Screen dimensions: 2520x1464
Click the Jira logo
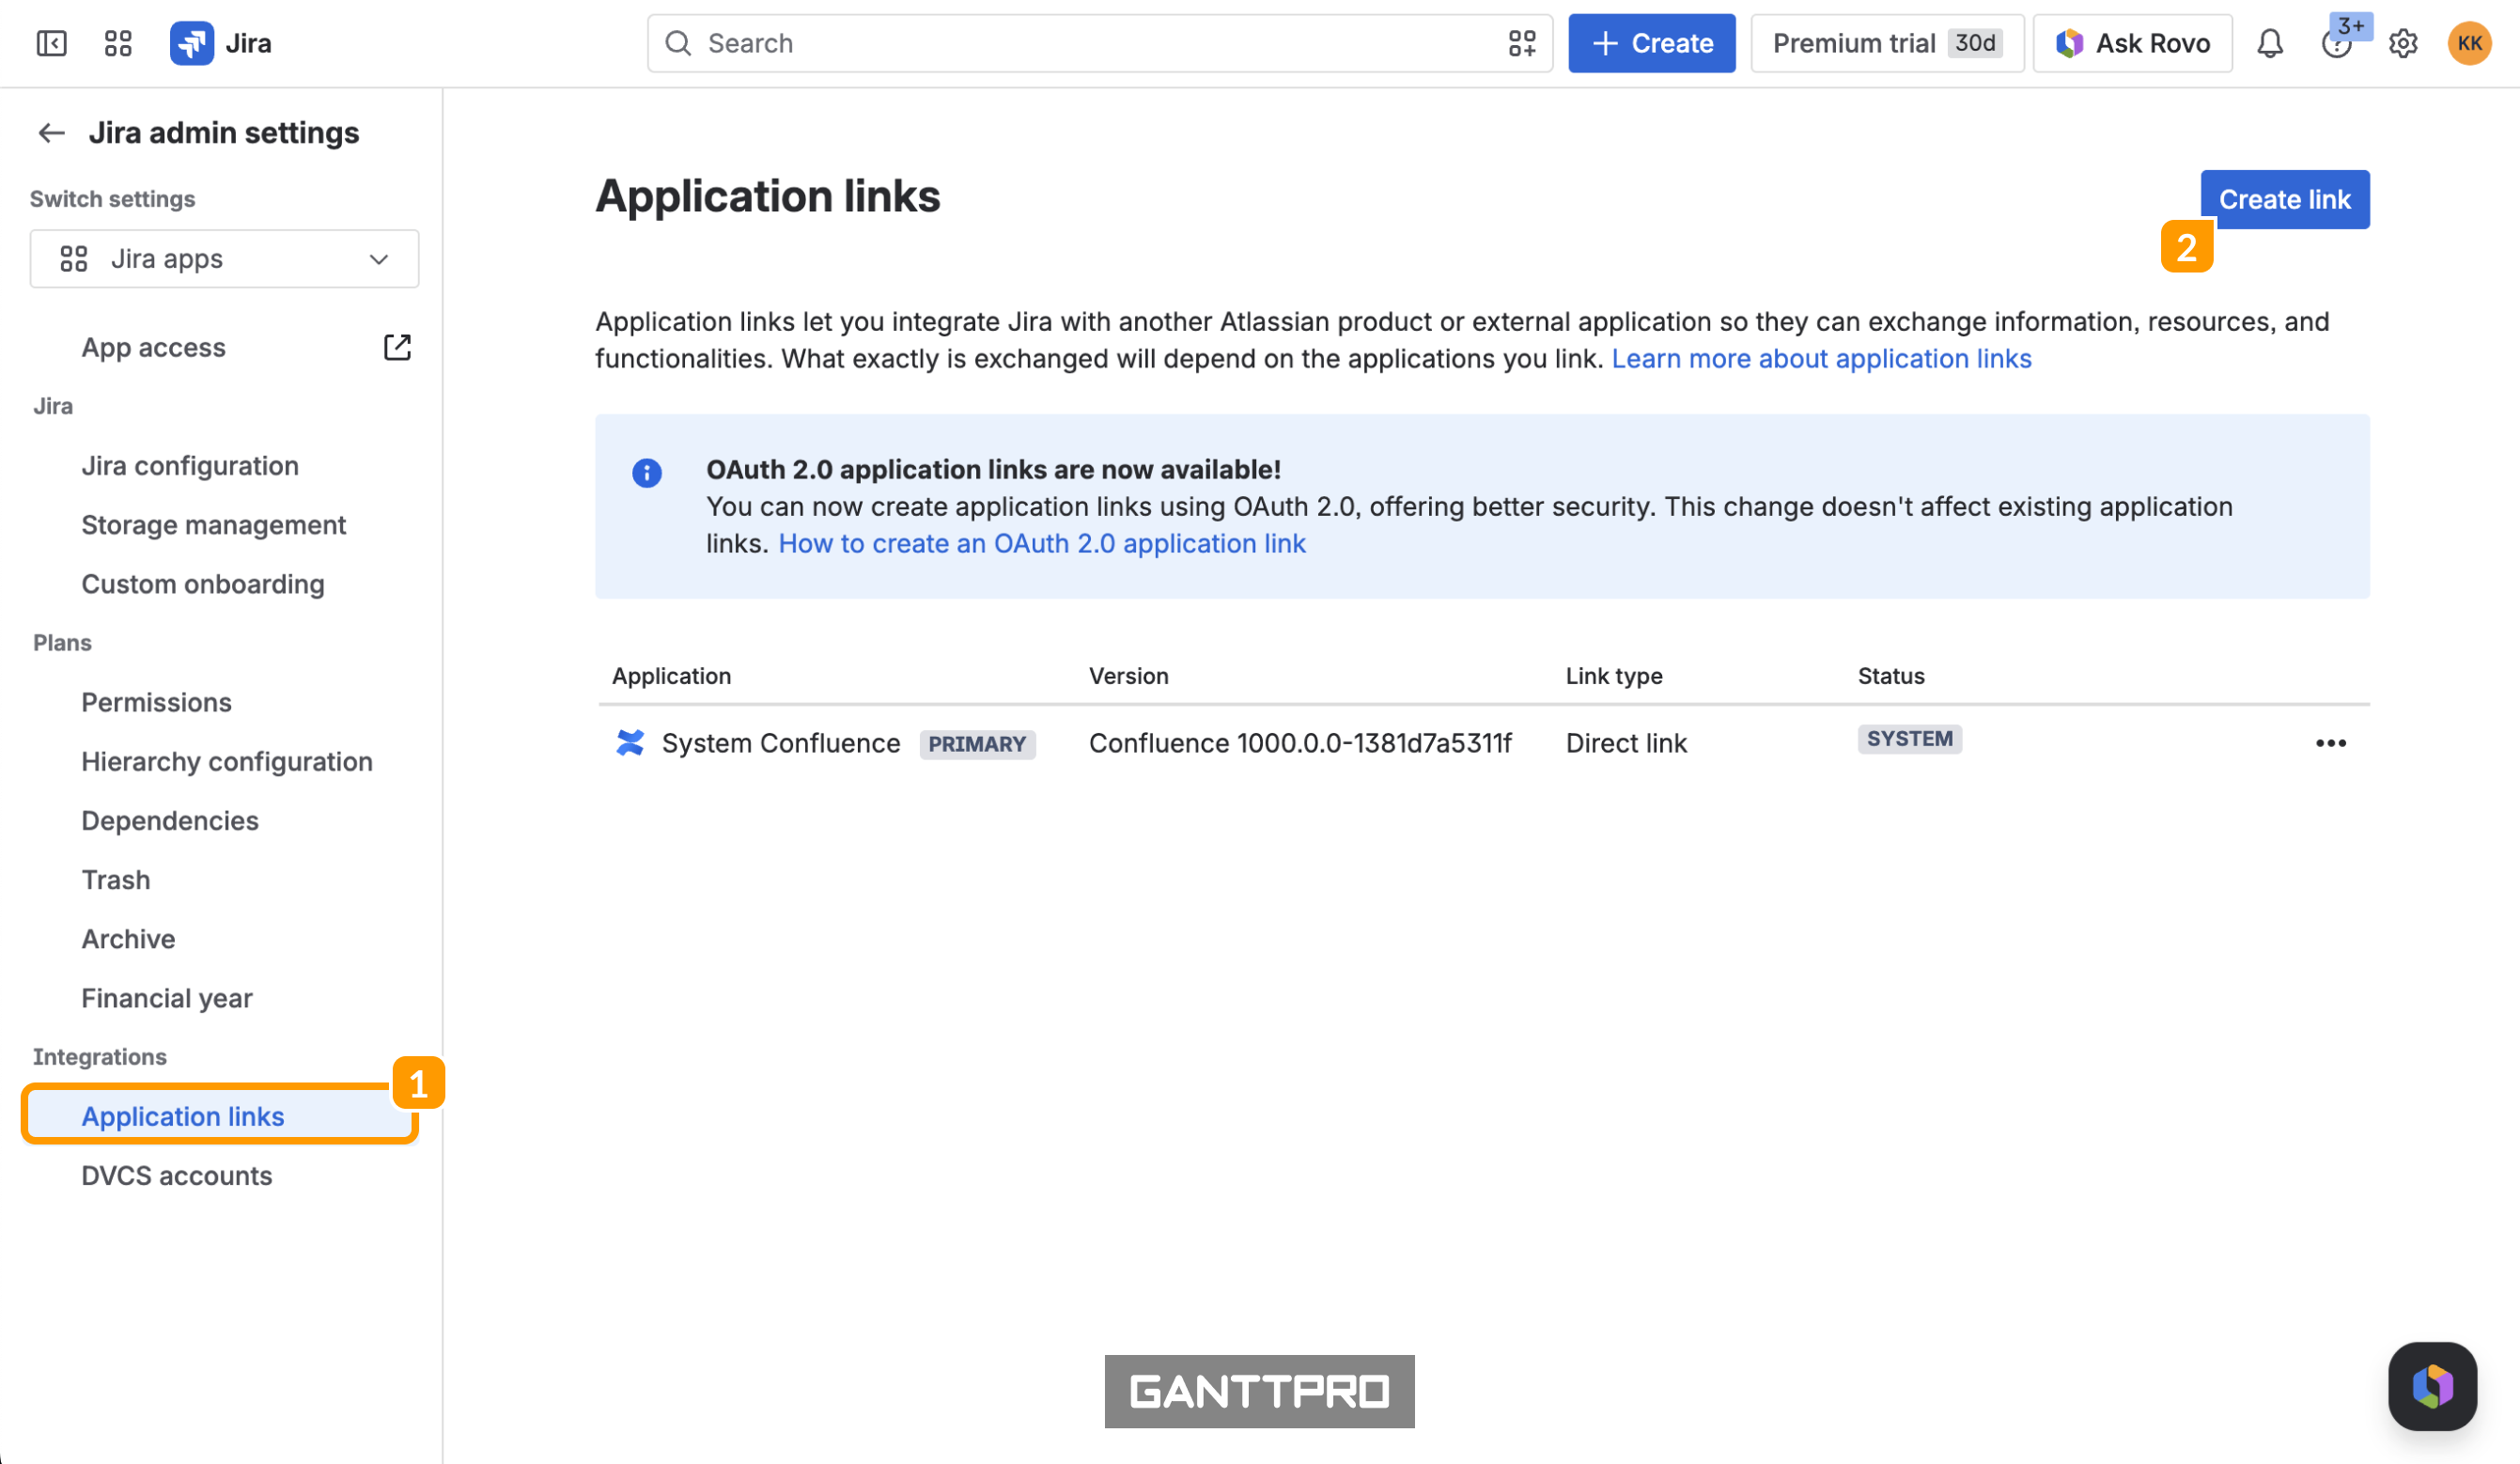192,43
